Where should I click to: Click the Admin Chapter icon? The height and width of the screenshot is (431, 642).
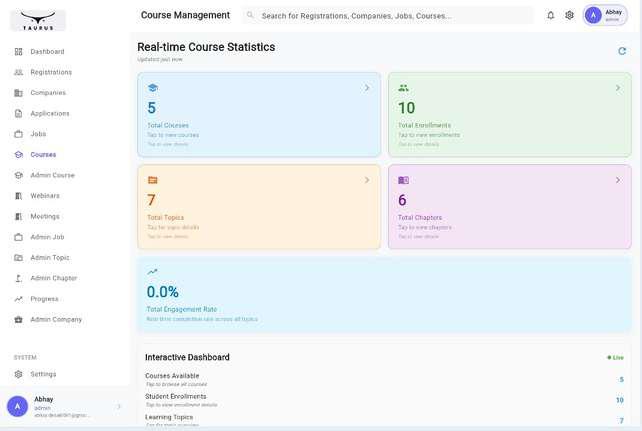point(18,278)
